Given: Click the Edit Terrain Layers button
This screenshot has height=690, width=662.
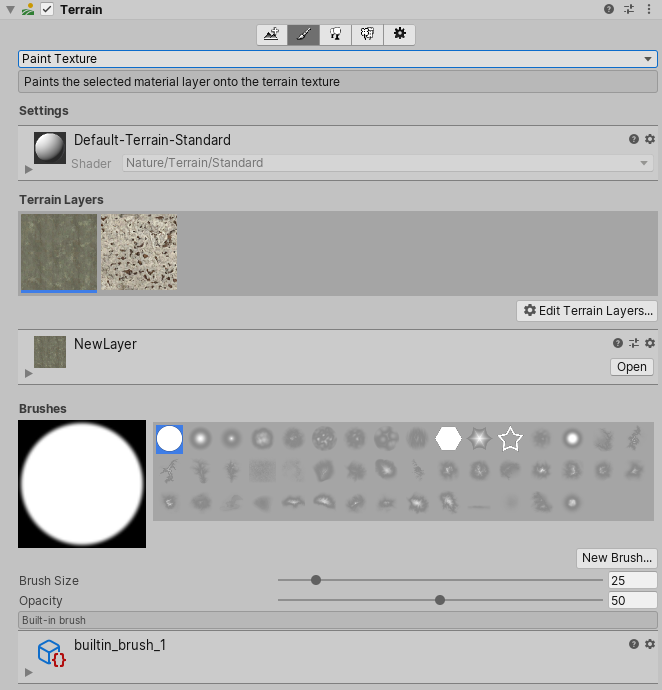Looking at the screenshot, I should pos(586,311).
